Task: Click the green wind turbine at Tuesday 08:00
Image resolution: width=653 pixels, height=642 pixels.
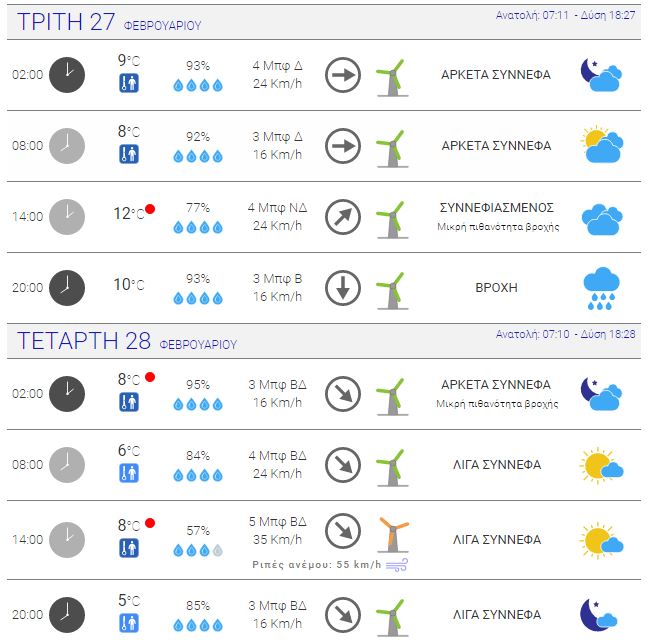Action: coord(393,149)
